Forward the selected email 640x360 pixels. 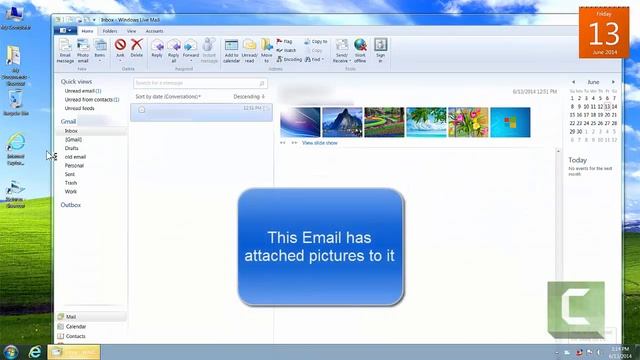(x=191, y=51)
